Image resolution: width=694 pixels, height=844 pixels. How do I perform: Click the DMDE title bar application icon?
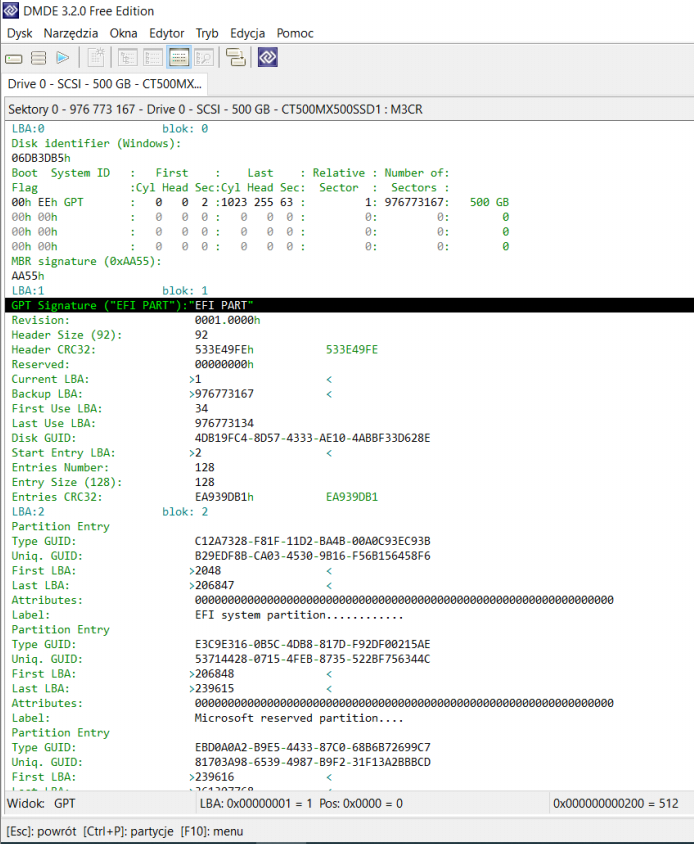(11, 10)
